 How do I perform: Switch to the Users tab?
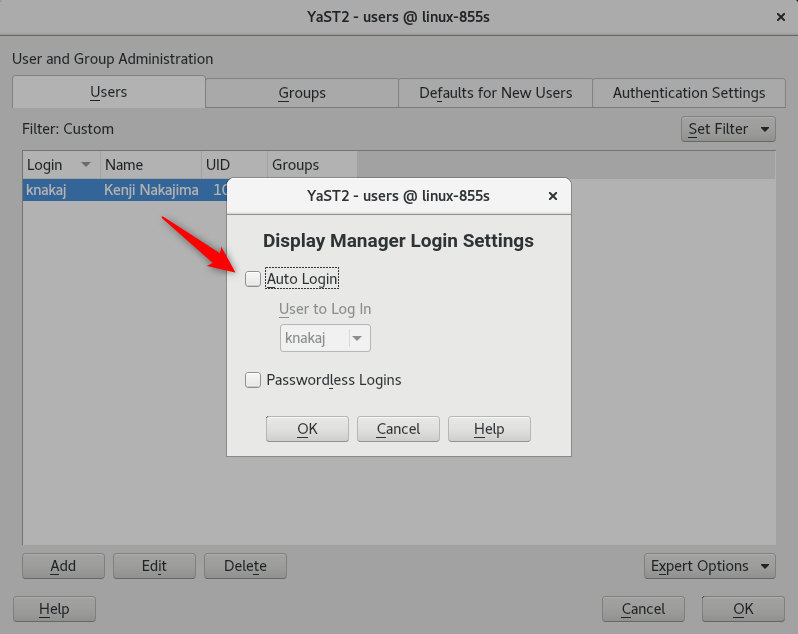pos(108,92)
